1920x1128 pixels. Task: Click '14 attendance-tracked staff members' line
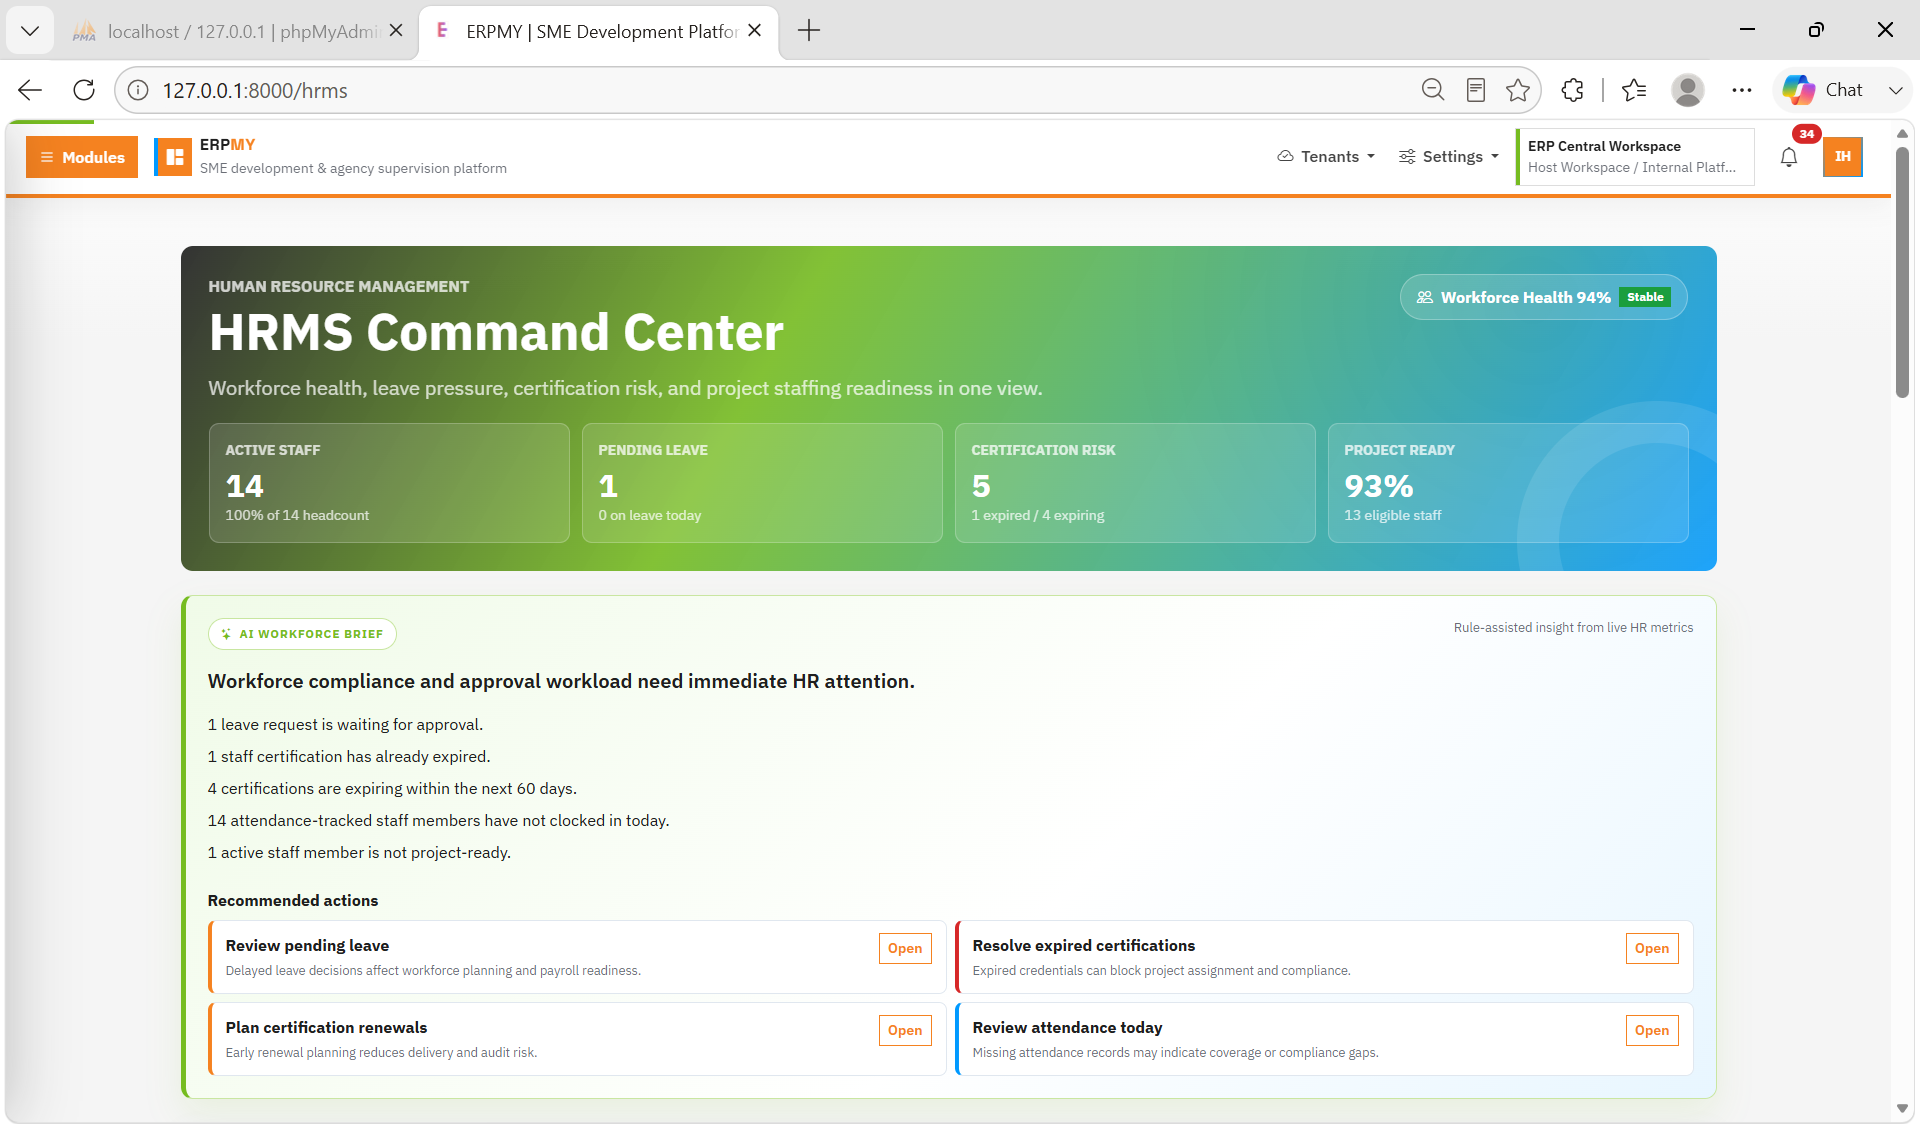(438, 821)
